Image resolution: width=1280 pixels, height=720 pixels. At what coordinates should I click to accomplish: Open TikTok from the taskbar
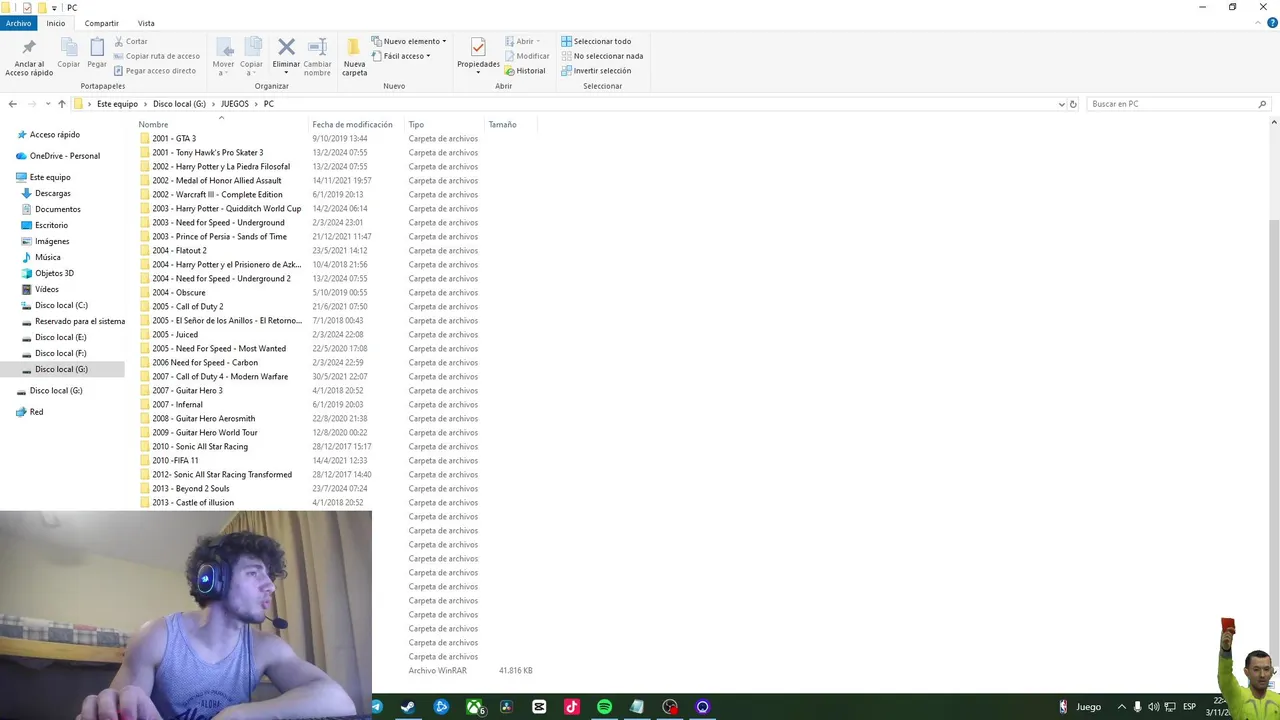coord(571,707)
